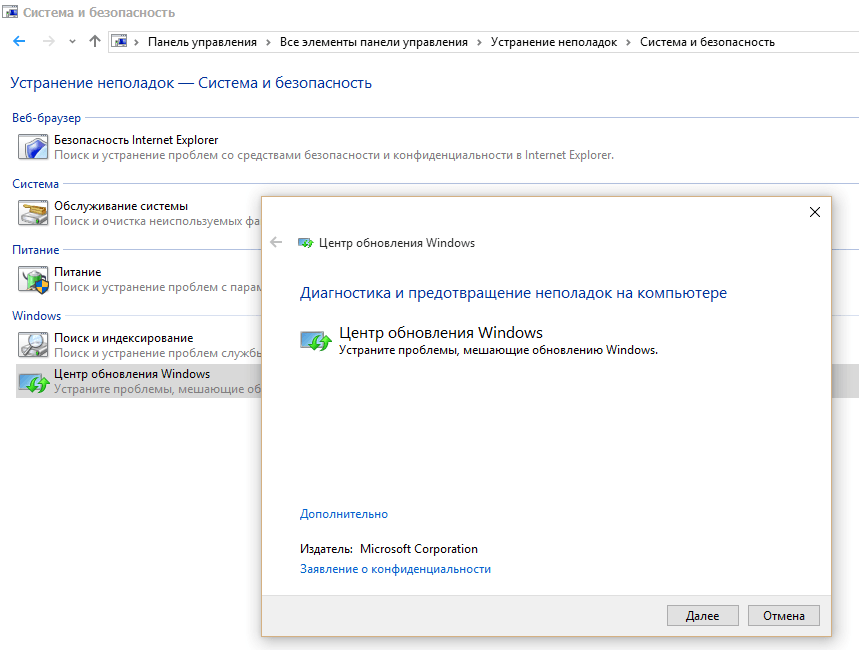Click the 'Веб-браузер' group header

point(47,118)
